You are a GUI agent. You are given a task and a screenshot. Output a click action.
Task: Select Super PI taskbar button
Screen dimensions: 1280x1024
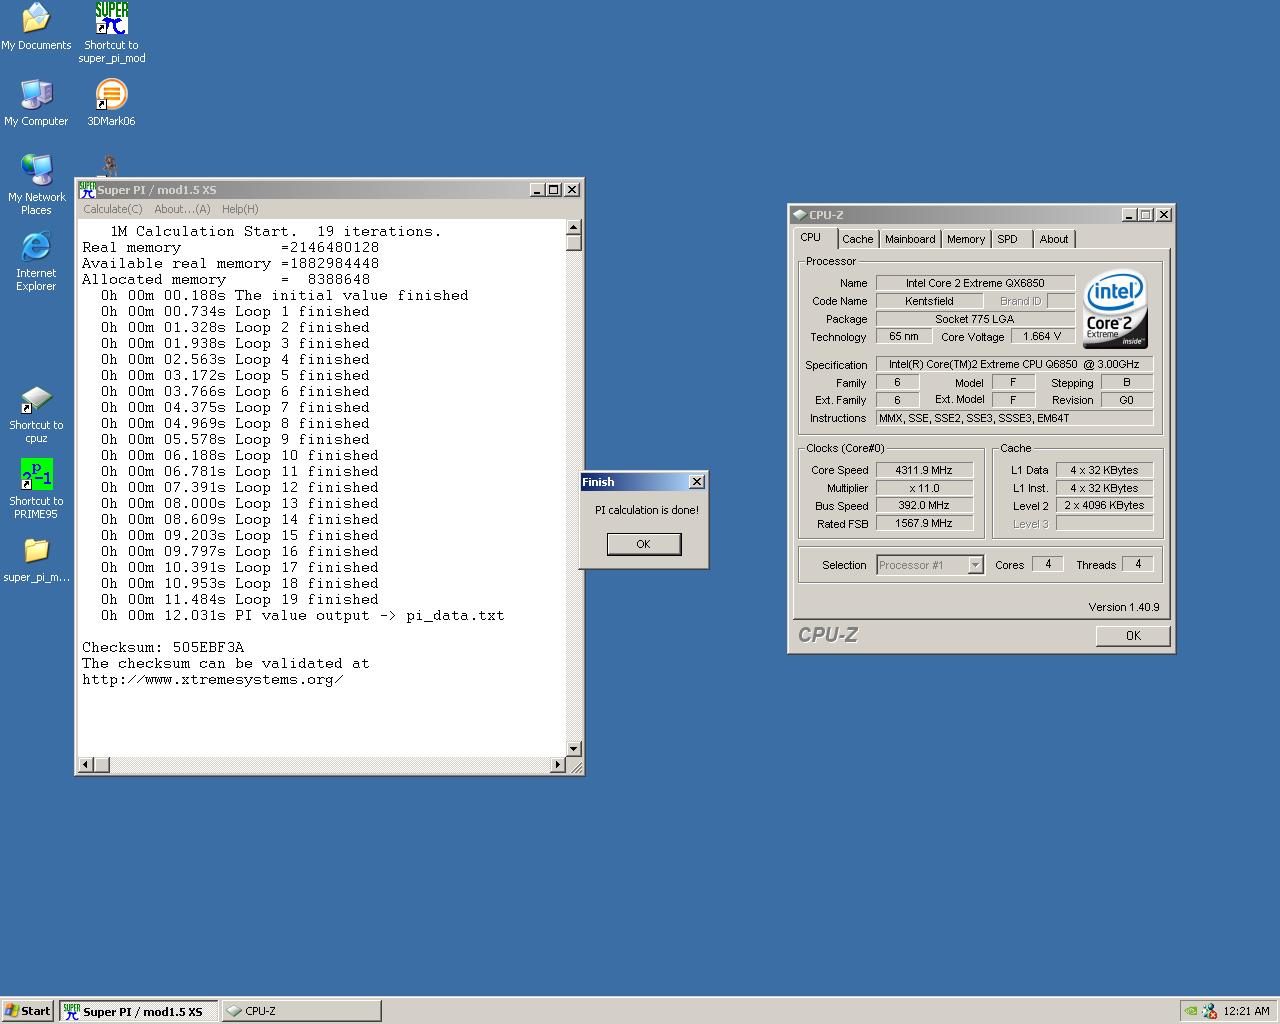click(138, 1011)
